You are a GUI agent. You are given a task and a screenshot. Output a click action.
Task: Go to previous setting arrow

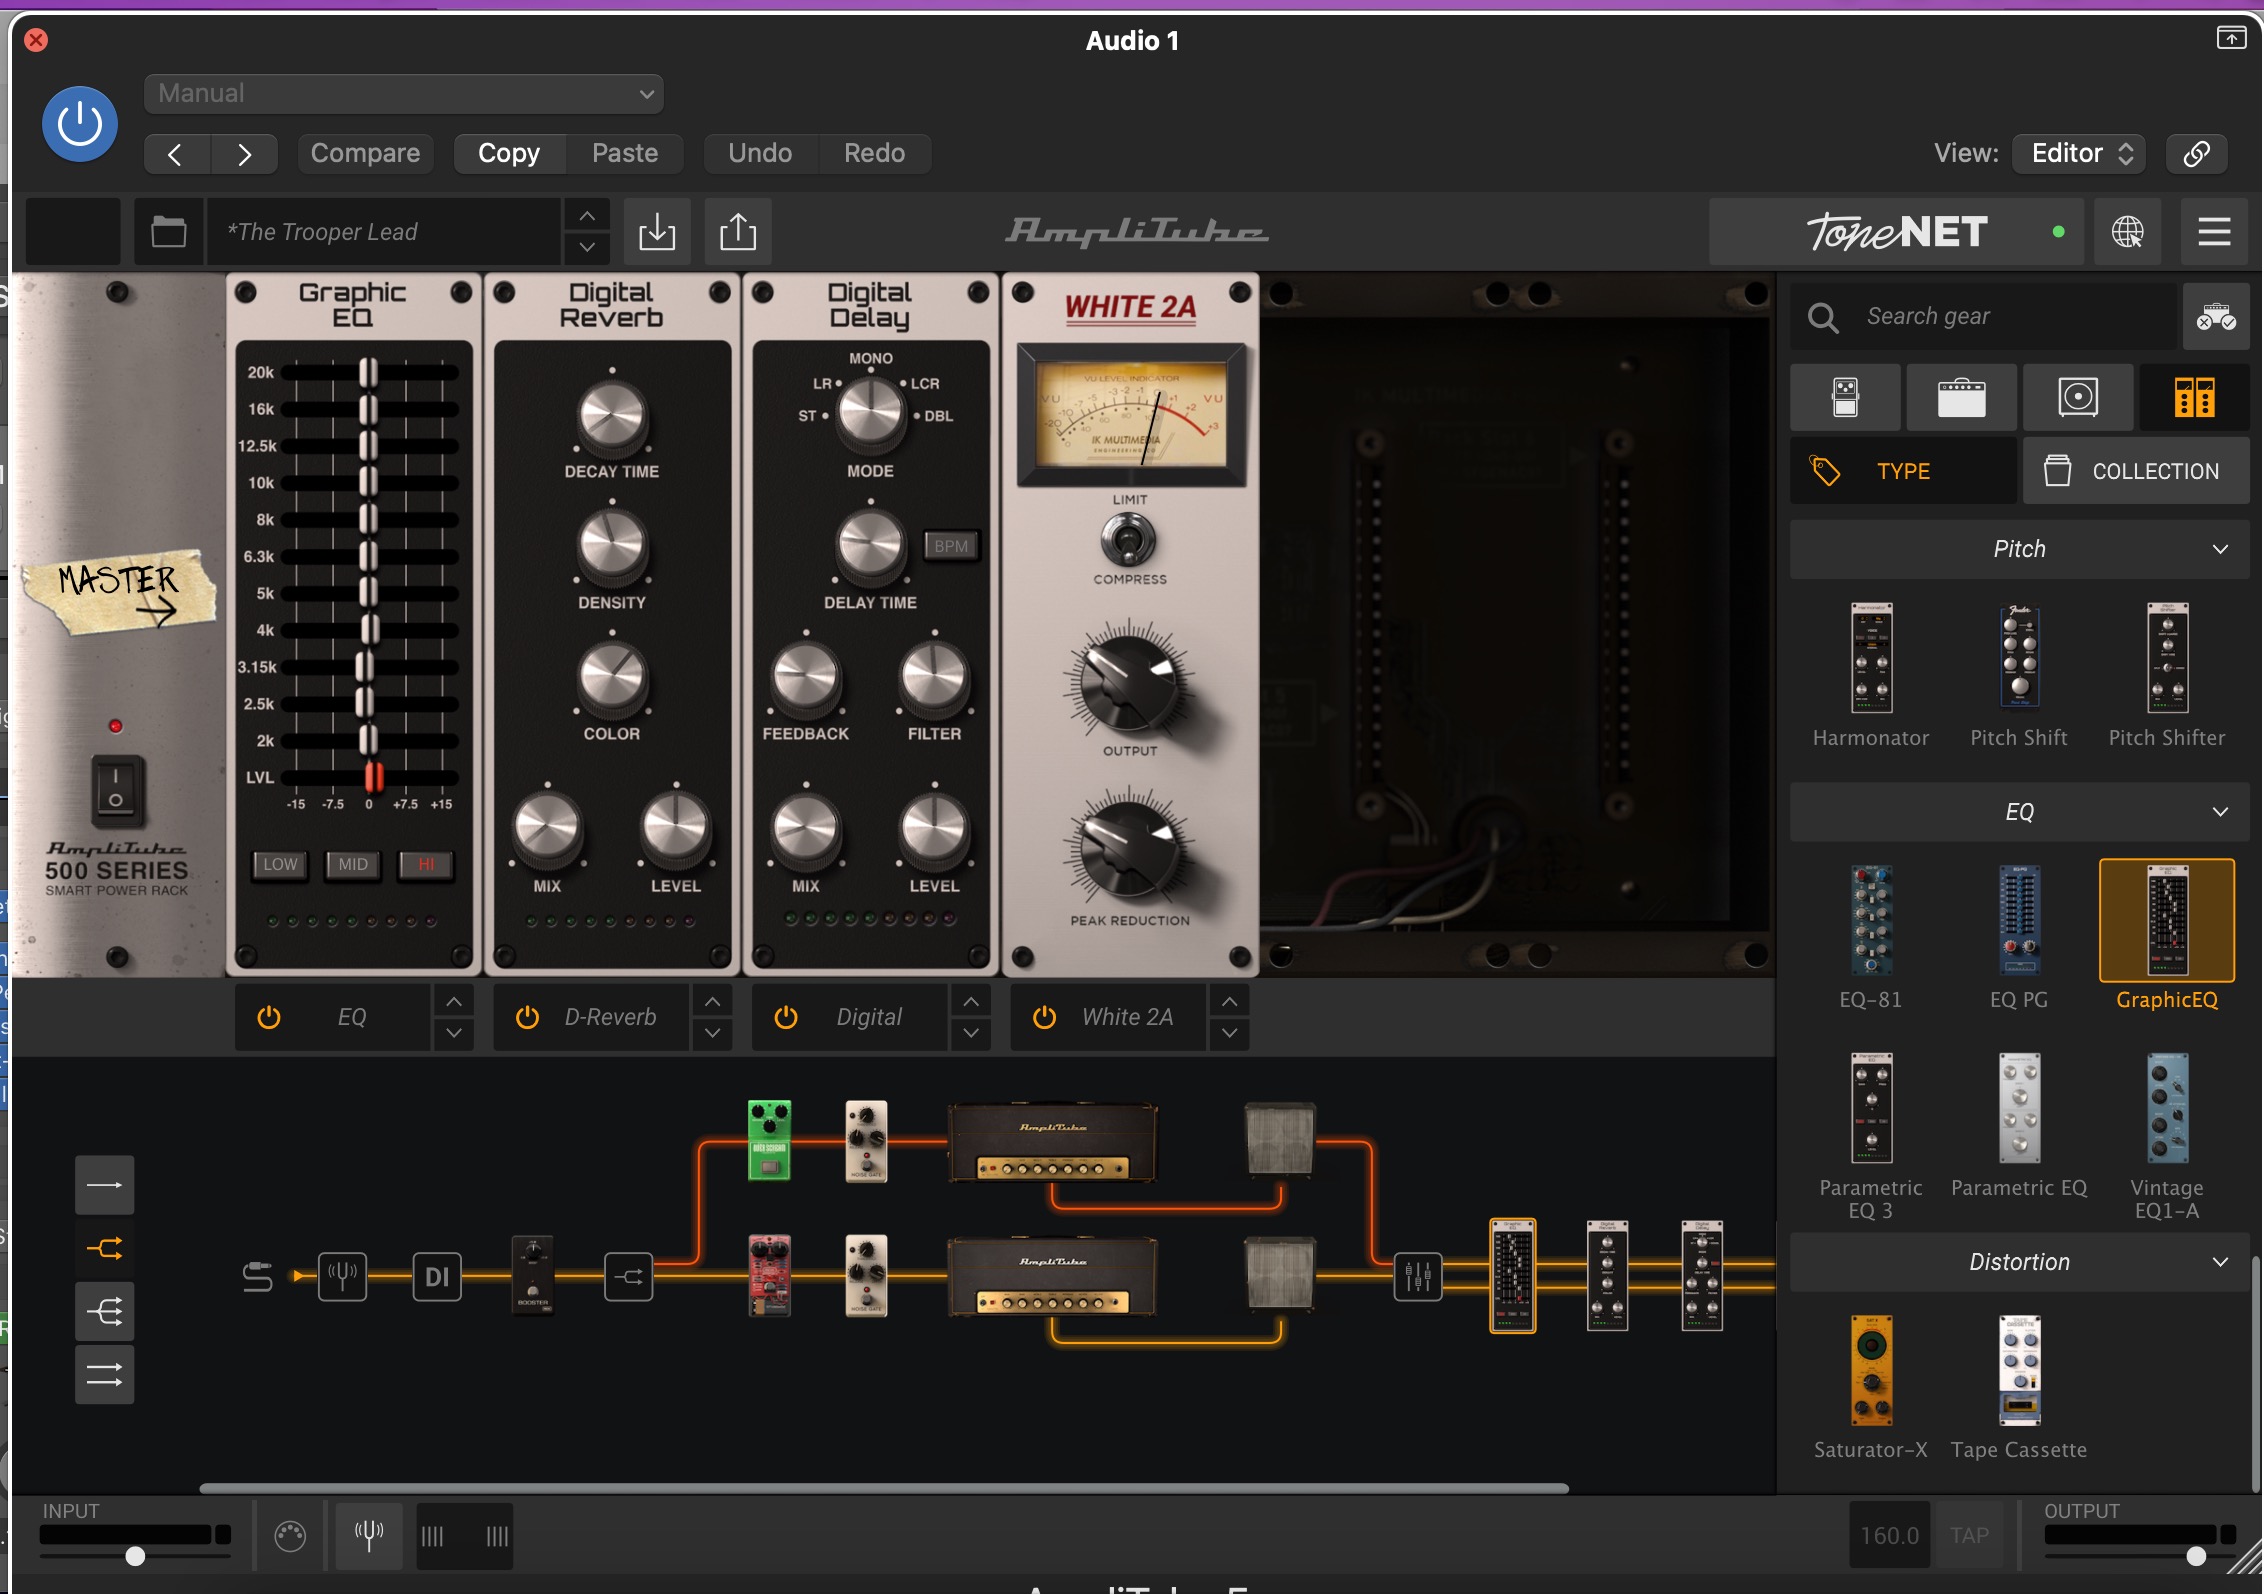176,154
